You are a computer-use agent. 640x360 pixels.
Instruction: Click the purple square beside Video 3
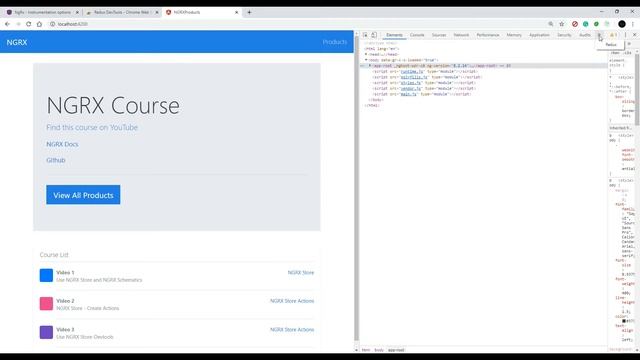(x=46, y=332)
